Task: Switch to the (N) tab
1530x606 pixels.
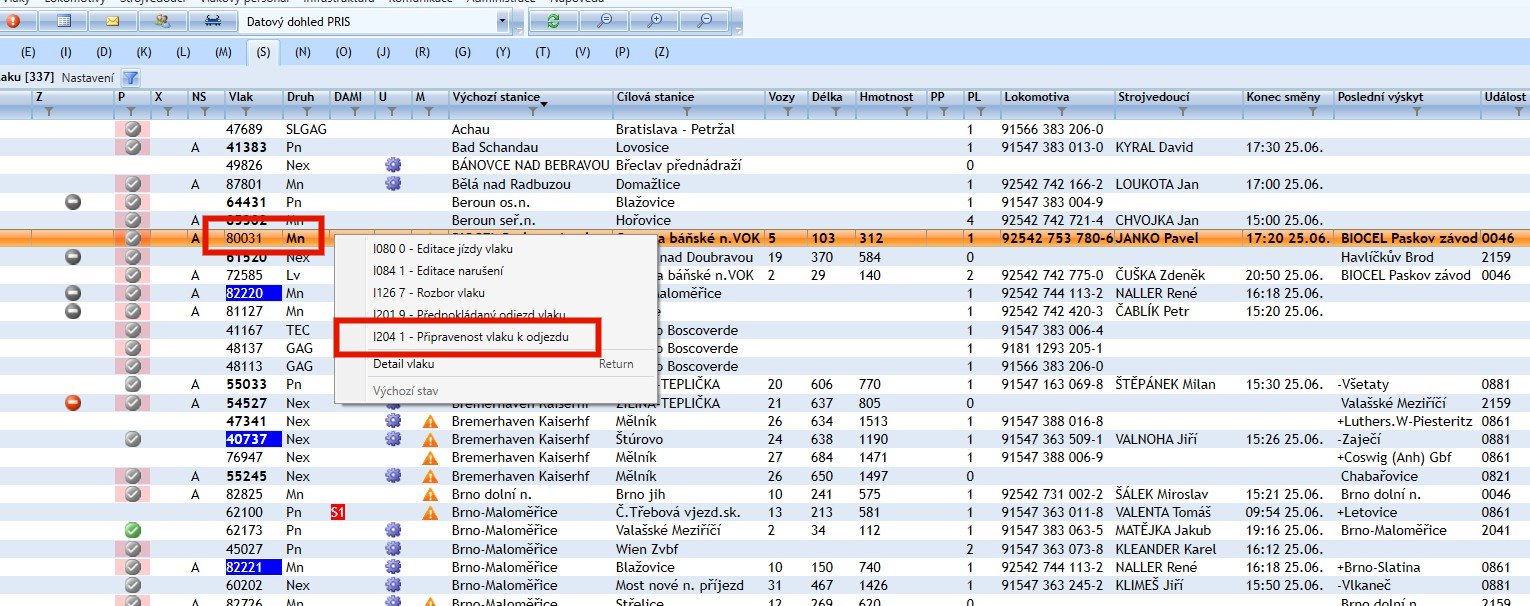Action: [303, 52]
